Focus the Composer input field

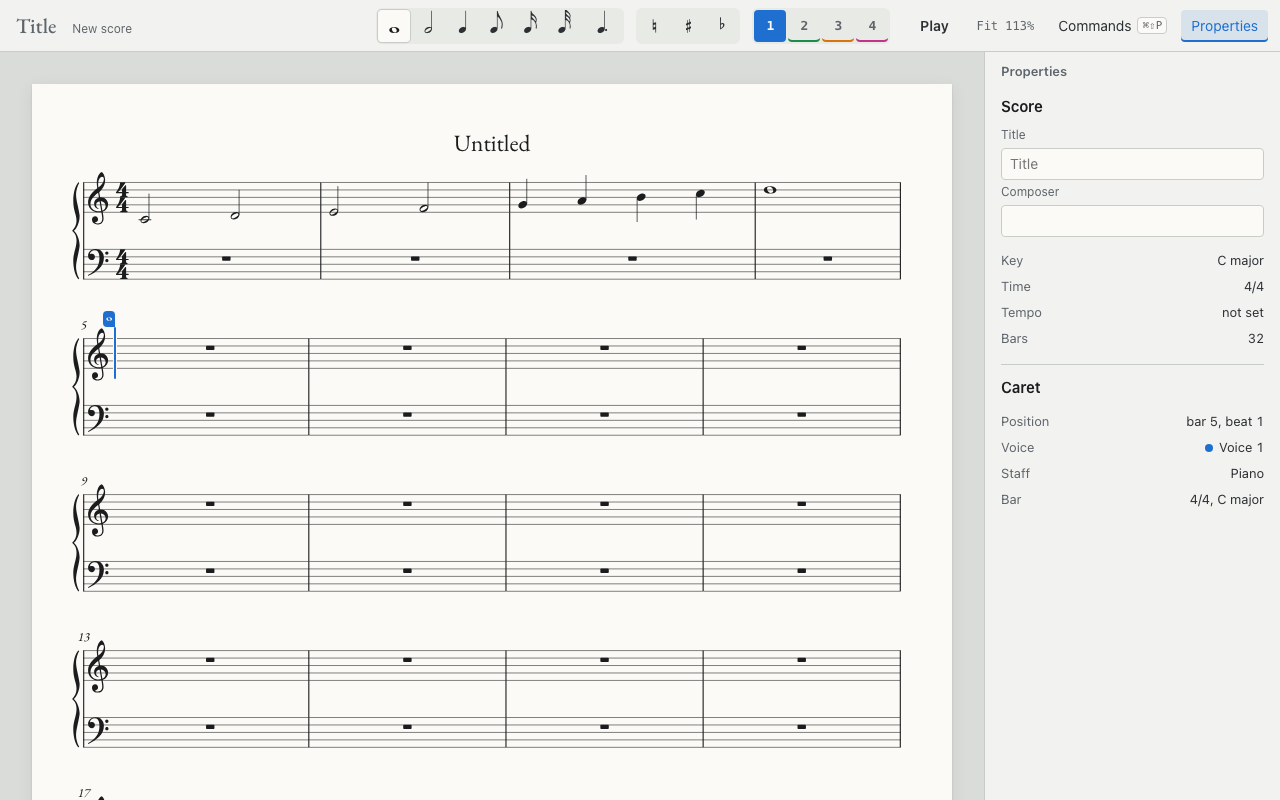(x=1132, y=221)
